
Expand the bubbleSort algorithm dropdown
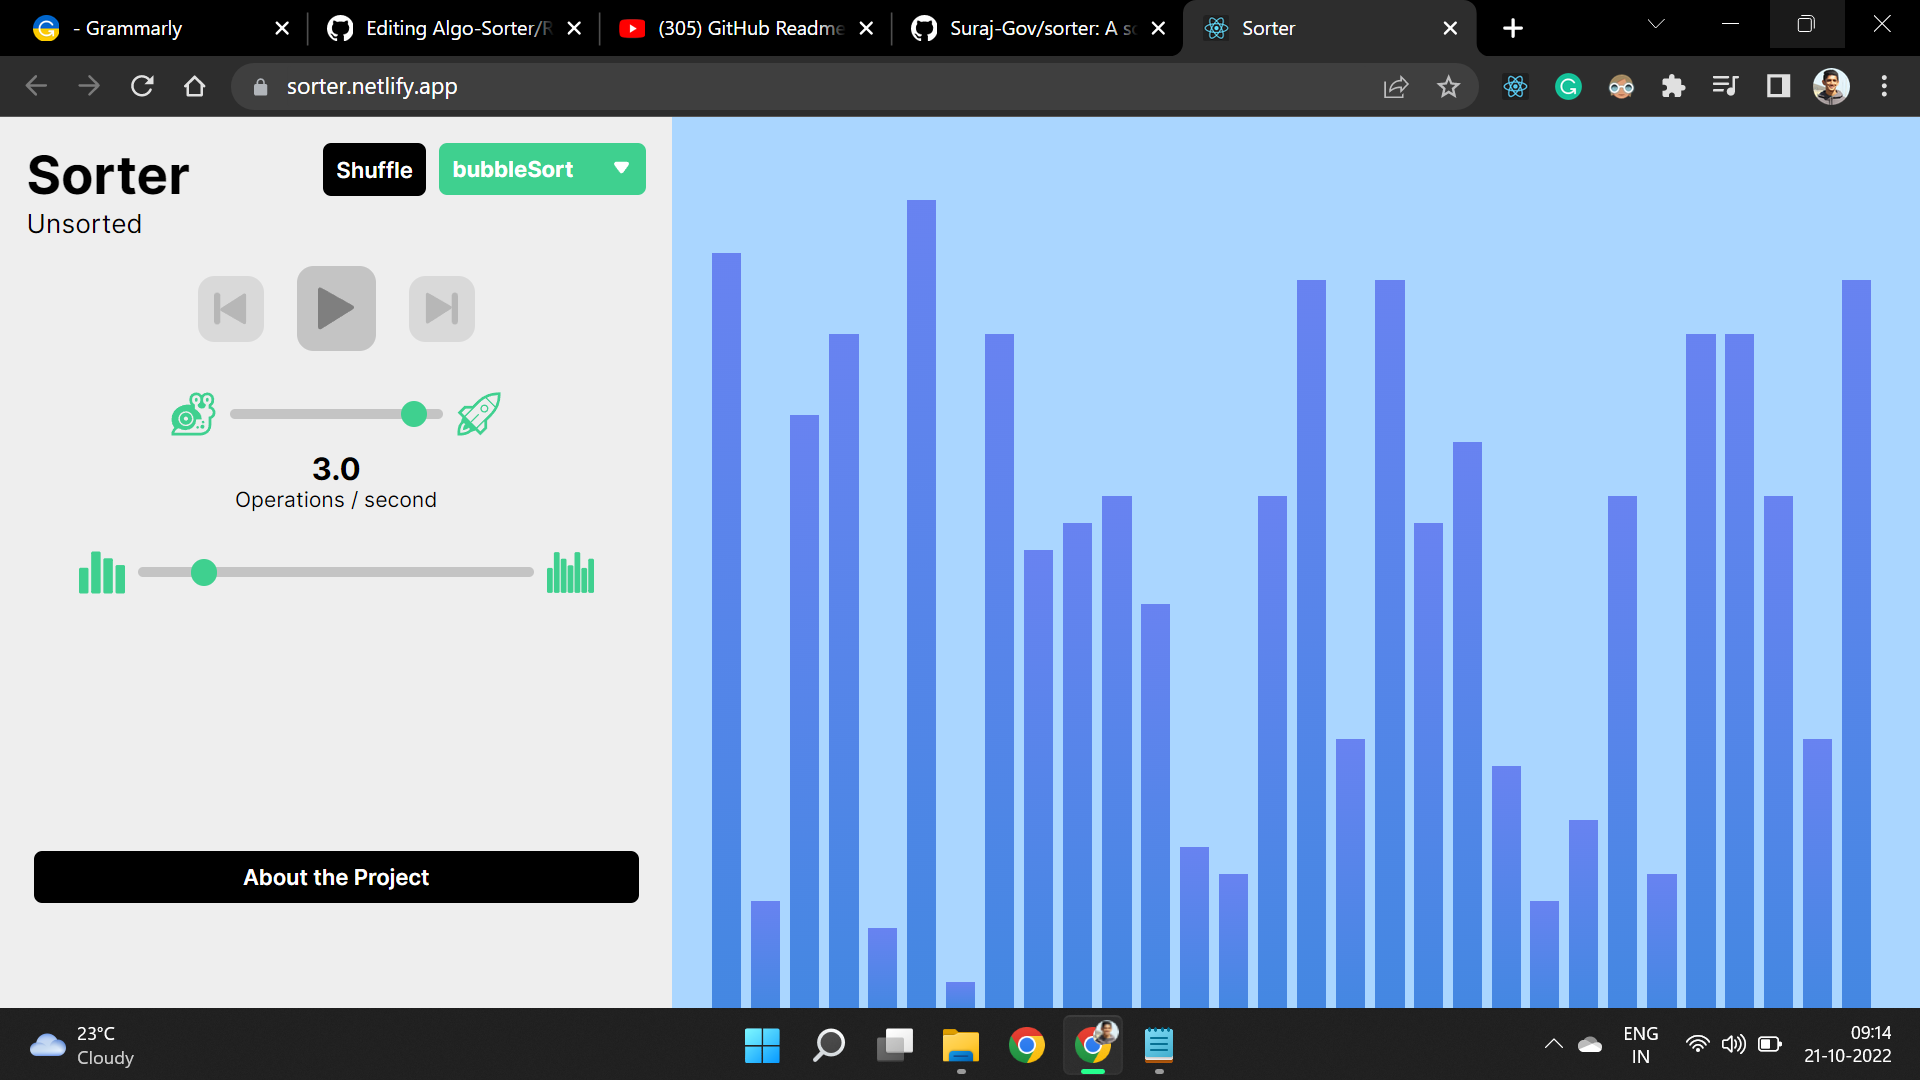tap(620, 169)
